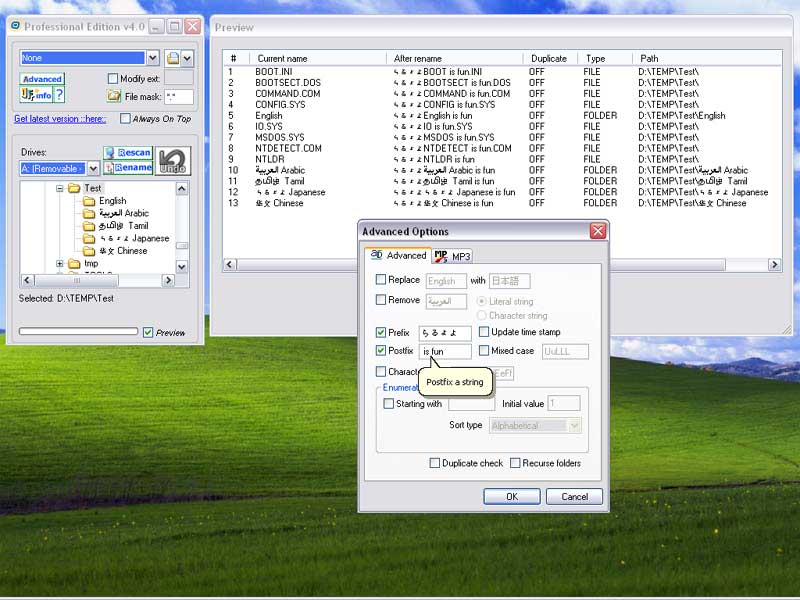Click the Preview list's scroll right arrow

pyautogui.click(x=774, y=264)
